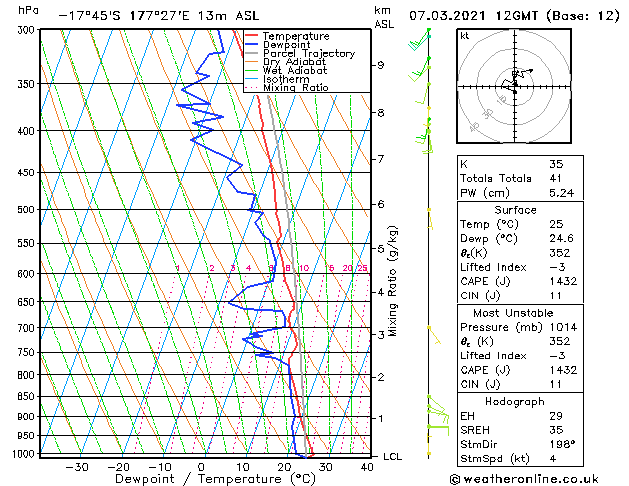Click the Totals Totals value 41
This screenshot has height=486, width=629.
555,178
